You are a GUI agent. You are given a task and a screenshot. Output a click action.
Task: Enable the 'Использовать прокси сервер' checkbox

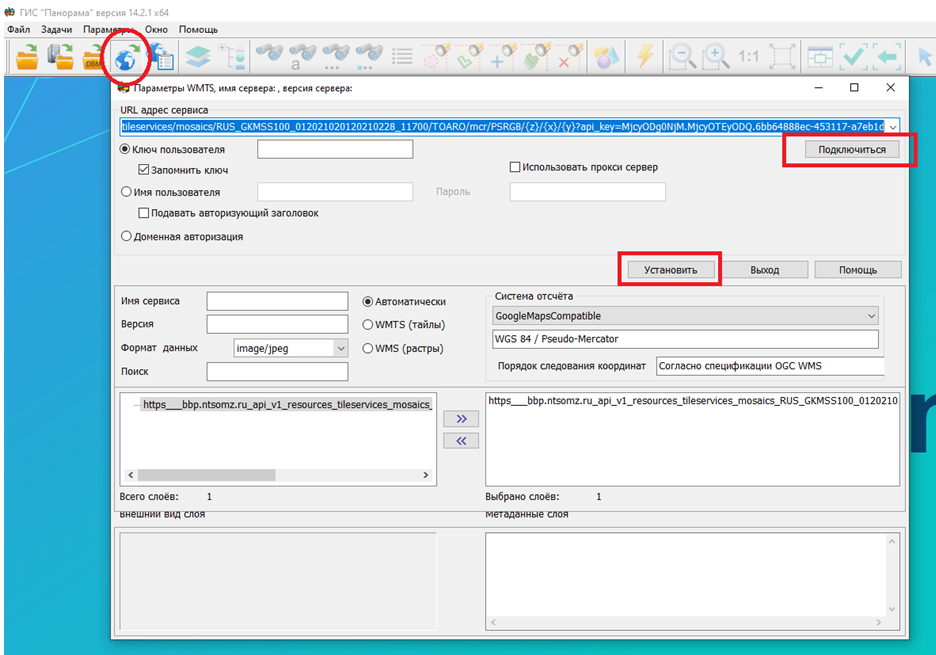[x=515, y=167]
